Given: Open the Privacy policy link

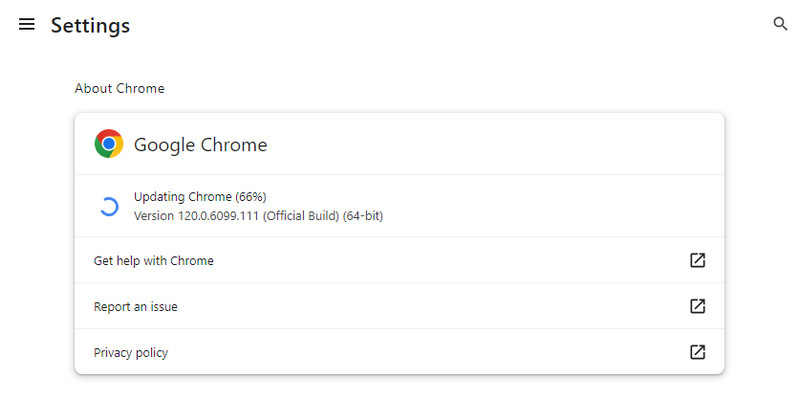Looking at the screenshot, I should coord(131,353).
